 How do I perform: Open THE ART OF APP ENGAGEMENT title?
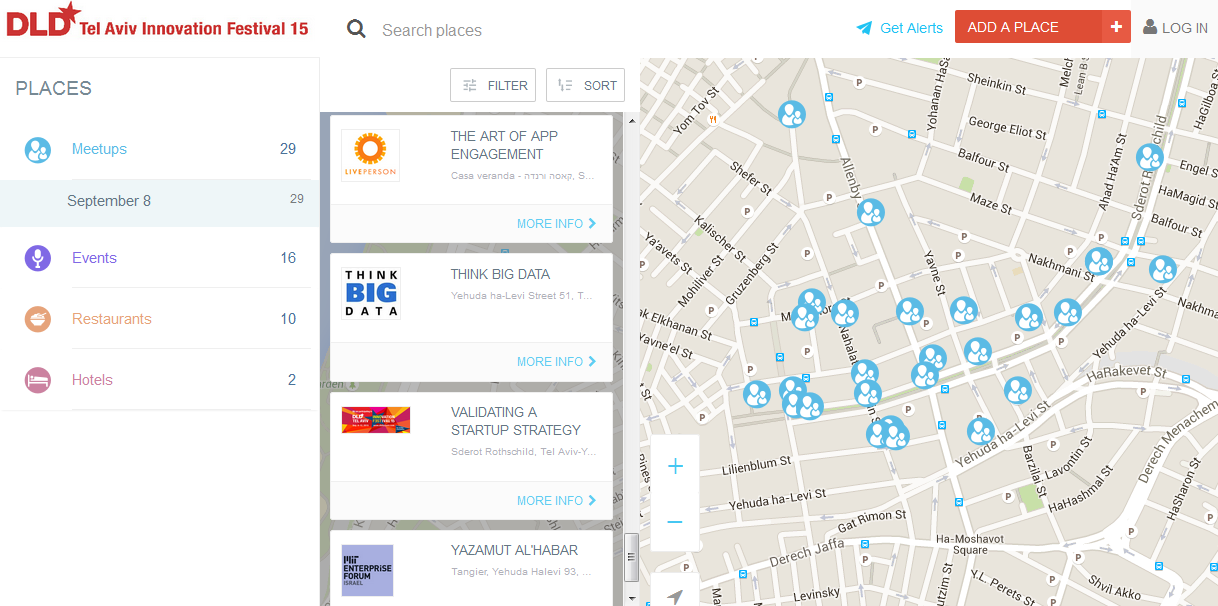[x=504, y=145]
